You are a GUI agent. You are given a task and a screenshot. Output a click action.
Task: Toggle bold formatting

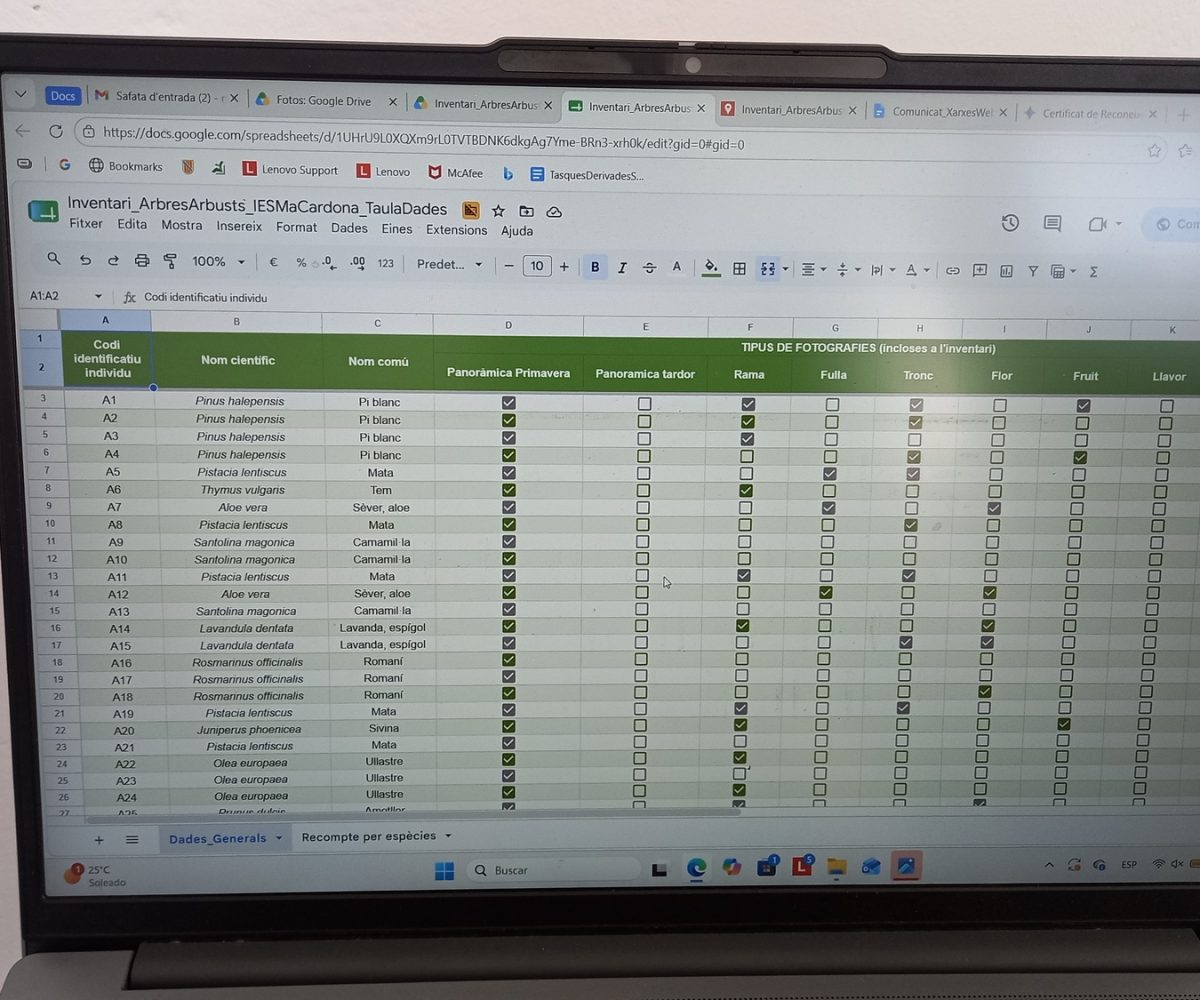coord(595,267)
